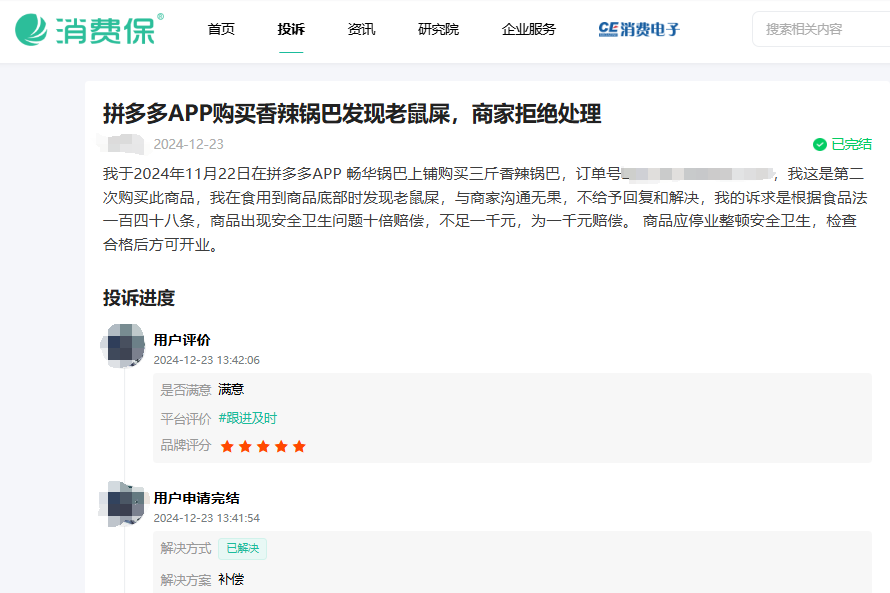
Task: Click the 补偿 solution value
Action: 231,579
